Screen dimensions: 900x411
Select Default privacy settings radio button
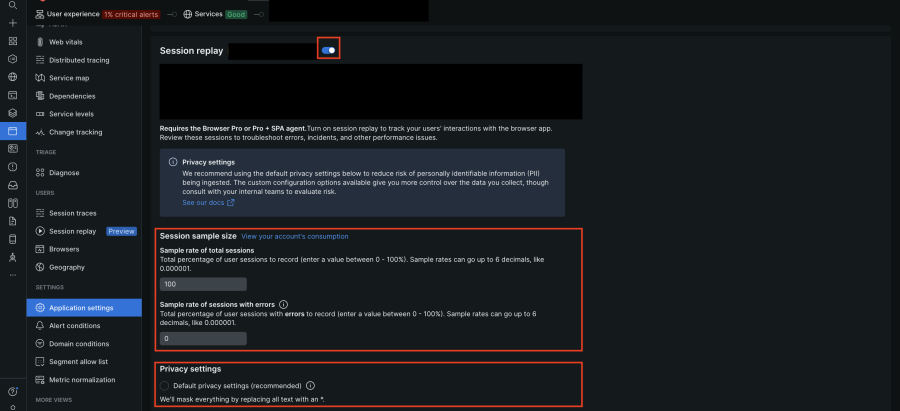(165, 386)
